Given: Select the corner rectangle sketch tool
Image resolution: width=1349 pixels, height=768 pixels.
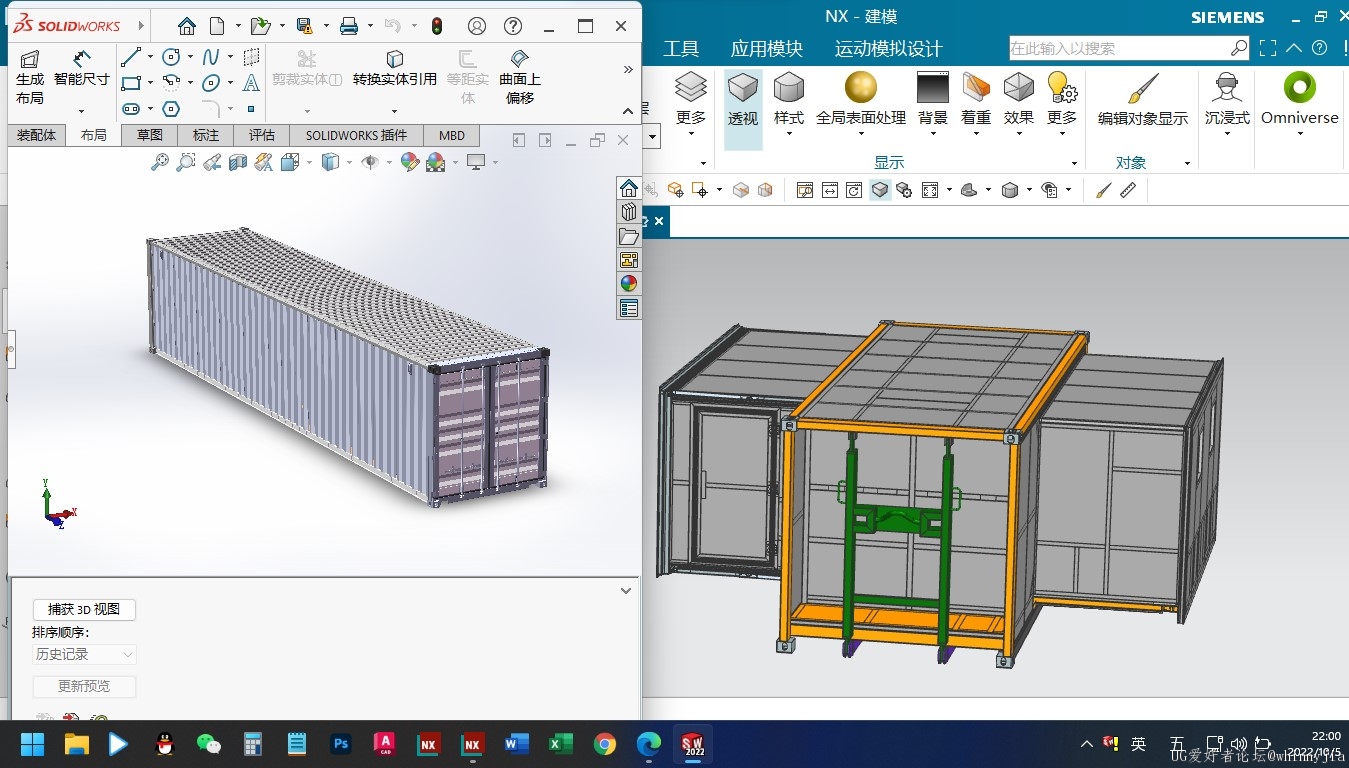Looking at the screenshot, I should (130, 83).
